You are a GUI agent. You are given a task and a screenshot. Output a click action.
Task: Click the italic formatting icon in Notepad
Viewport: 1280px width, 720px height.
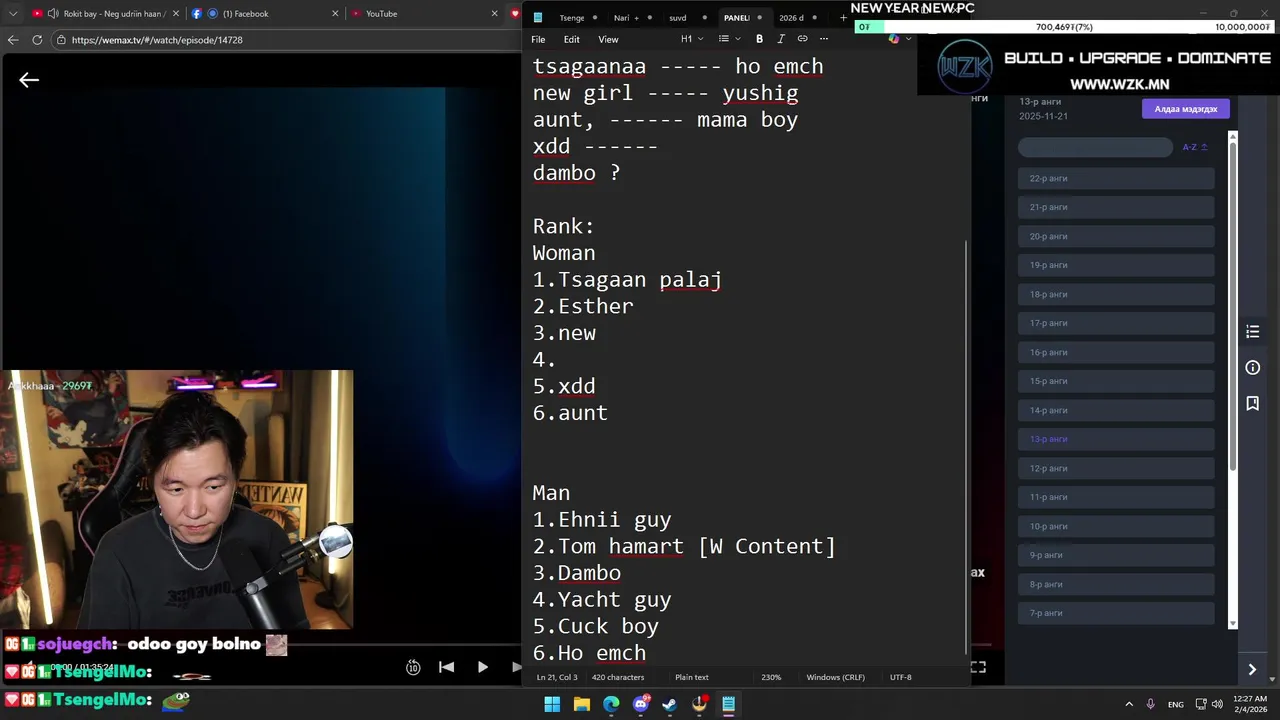(780, 39)
